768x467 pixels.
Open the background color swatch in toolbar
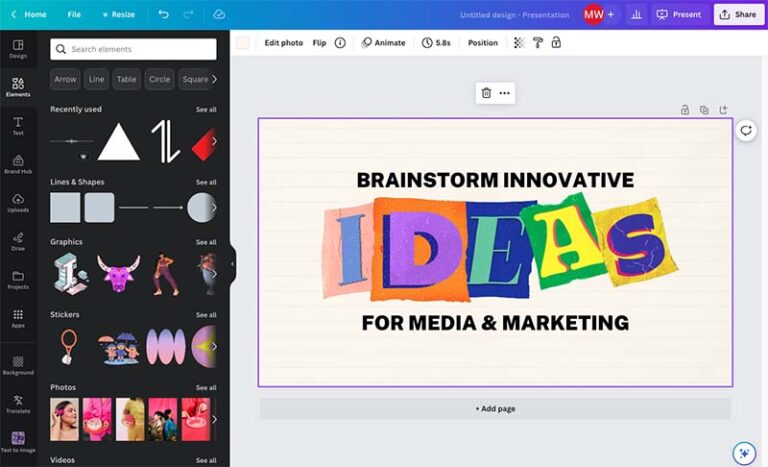(242, 43)
